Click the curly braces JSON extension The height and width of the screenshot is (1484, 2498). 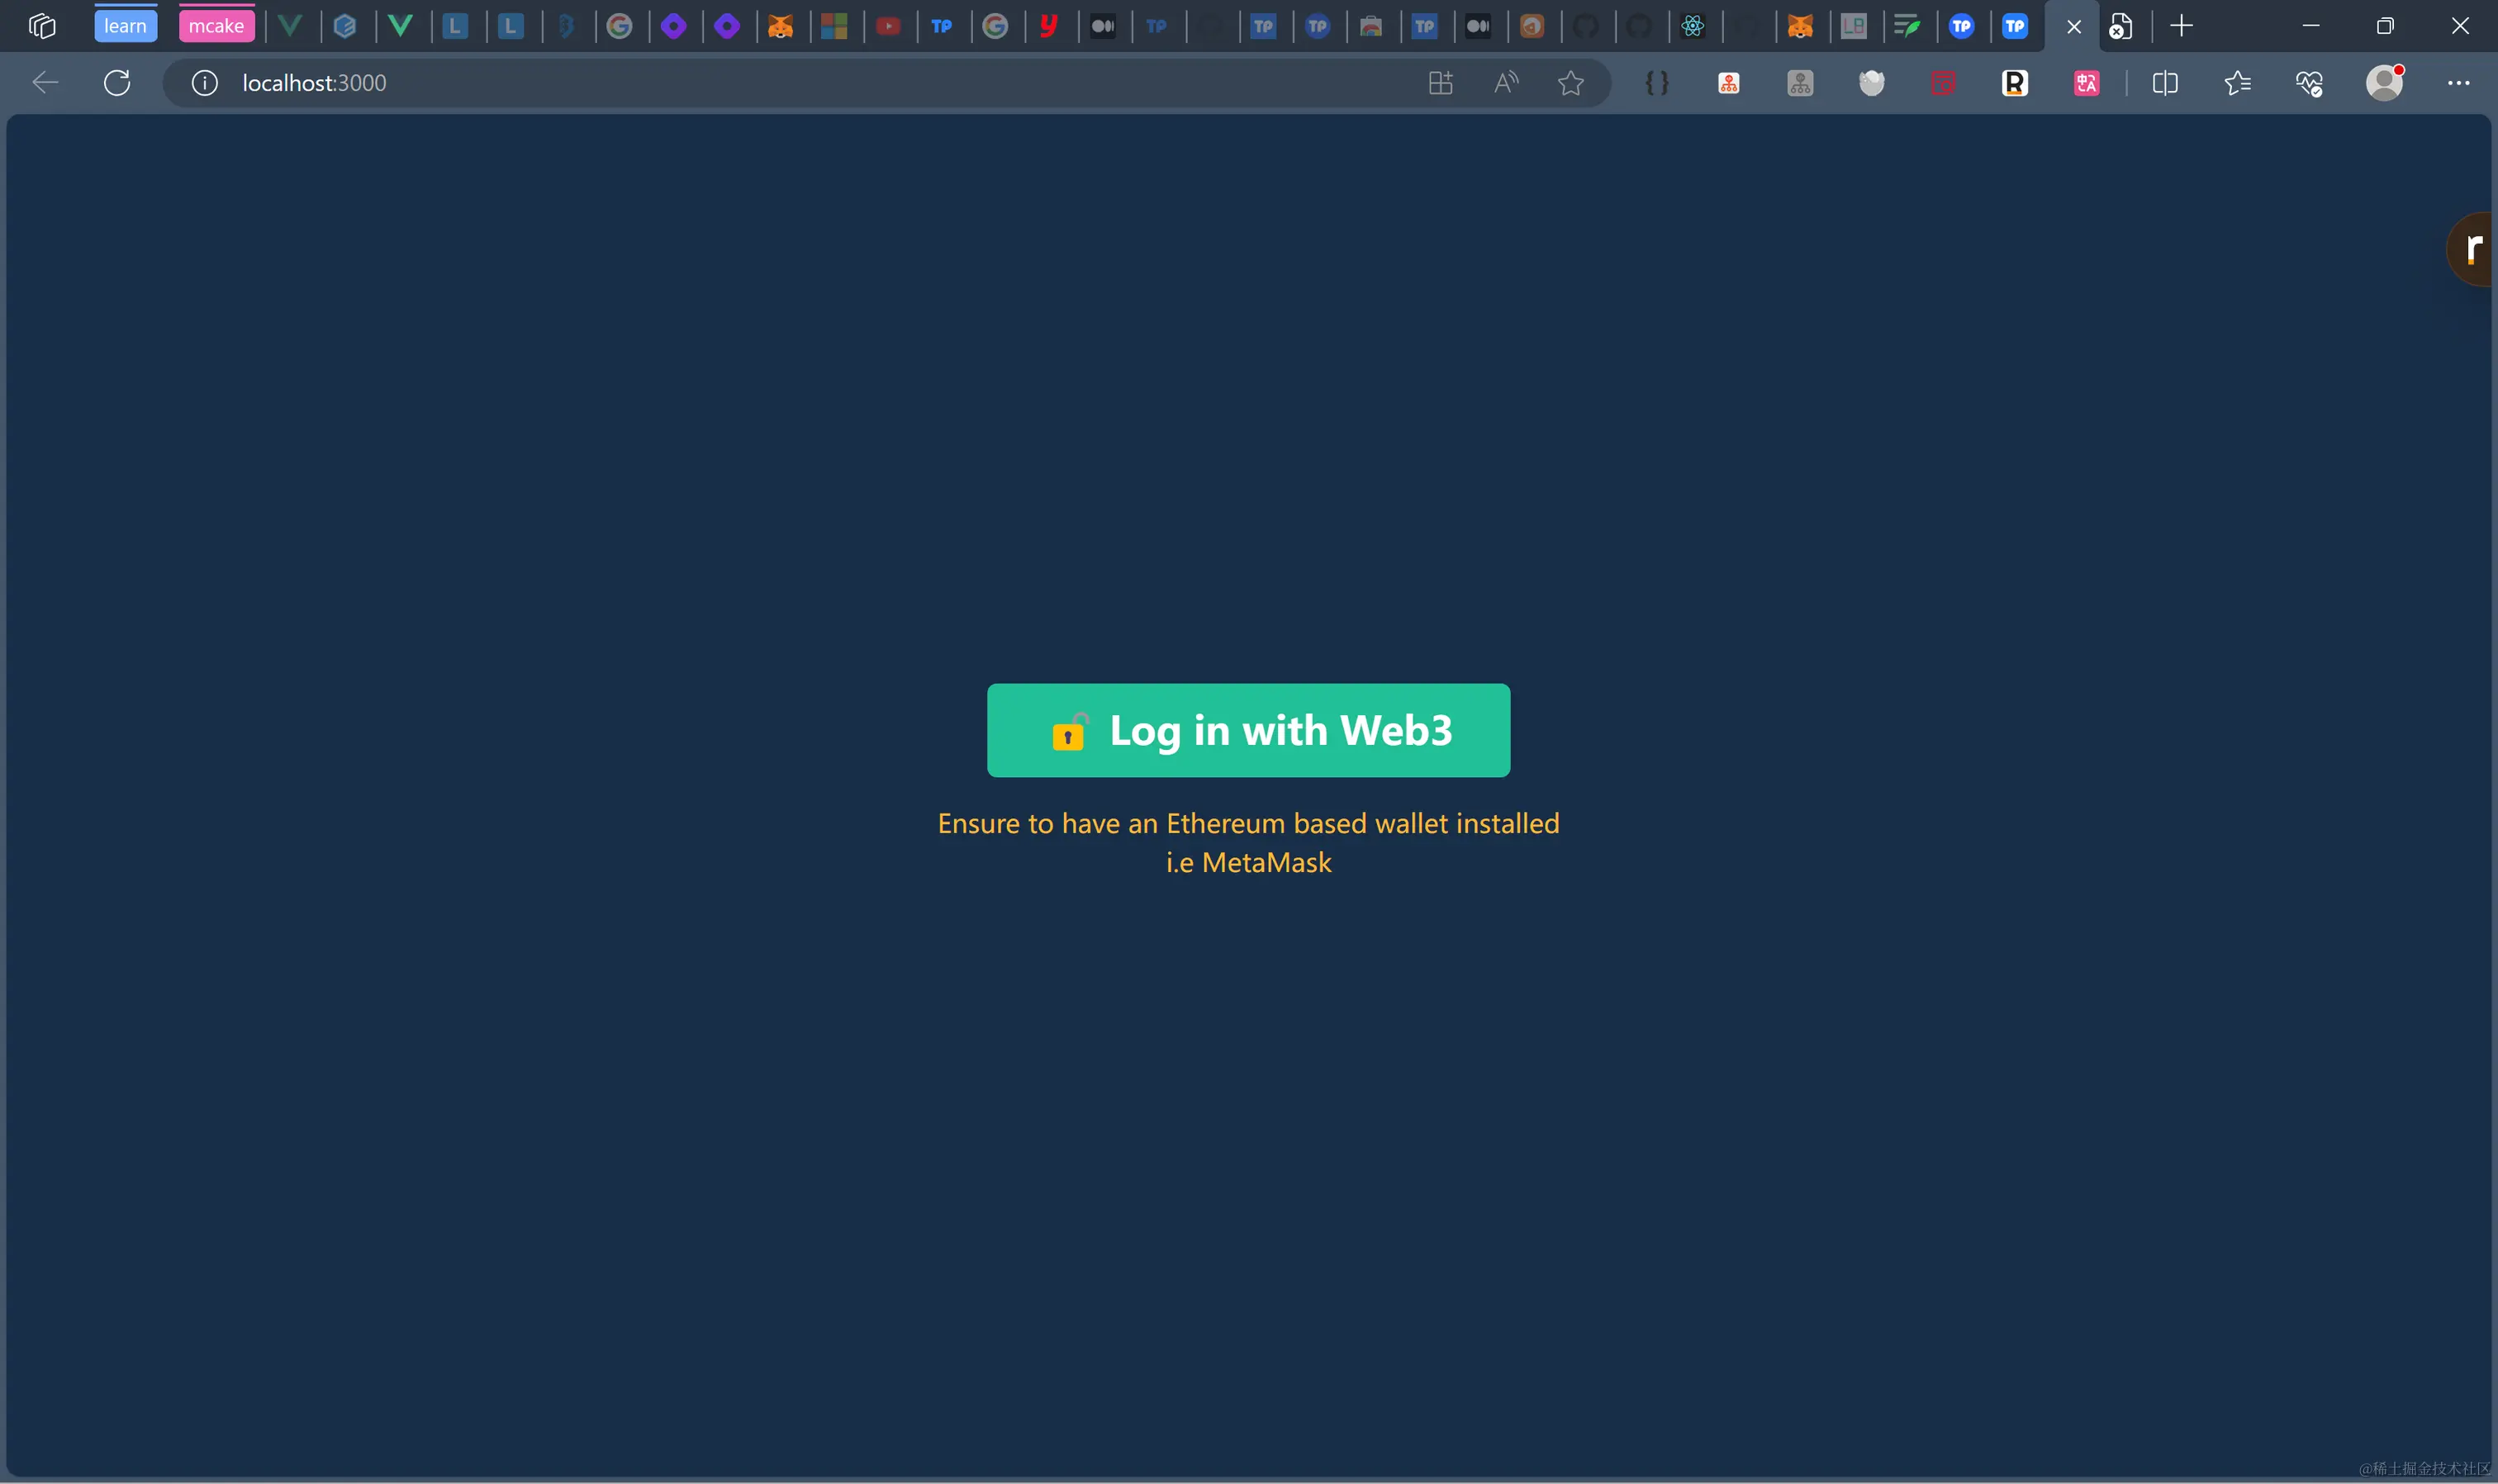tap(1656, 83)
